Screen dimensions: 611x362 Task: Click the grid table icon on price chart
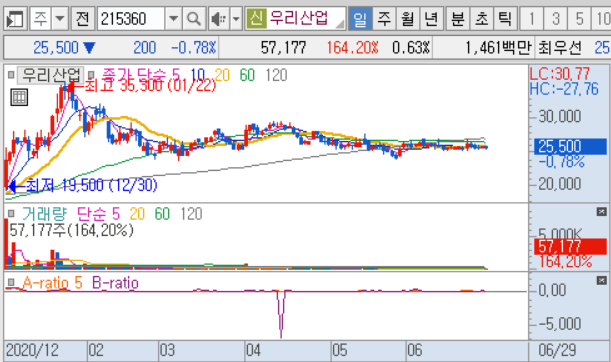(x=19, y=97)
